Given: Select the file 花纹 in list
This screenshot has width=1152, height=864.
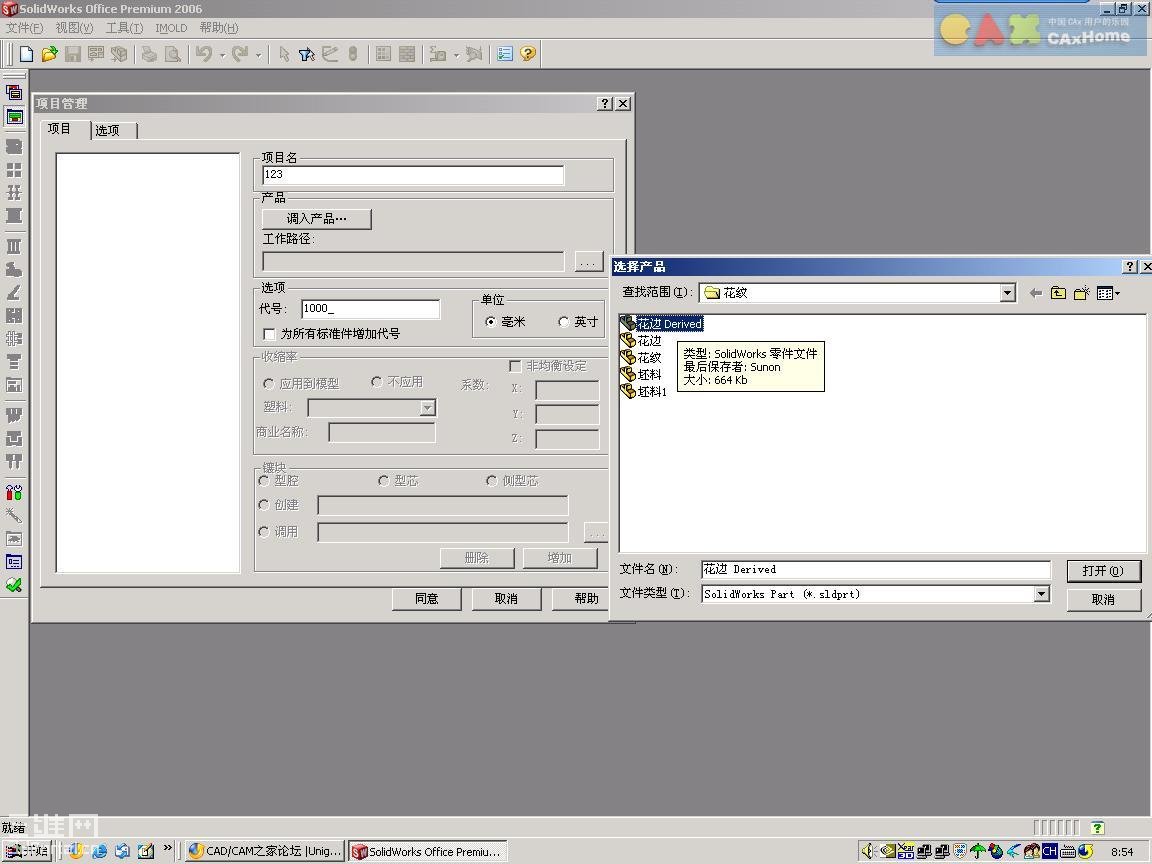Looking at the screenshot, I should [x=641, y=358].
